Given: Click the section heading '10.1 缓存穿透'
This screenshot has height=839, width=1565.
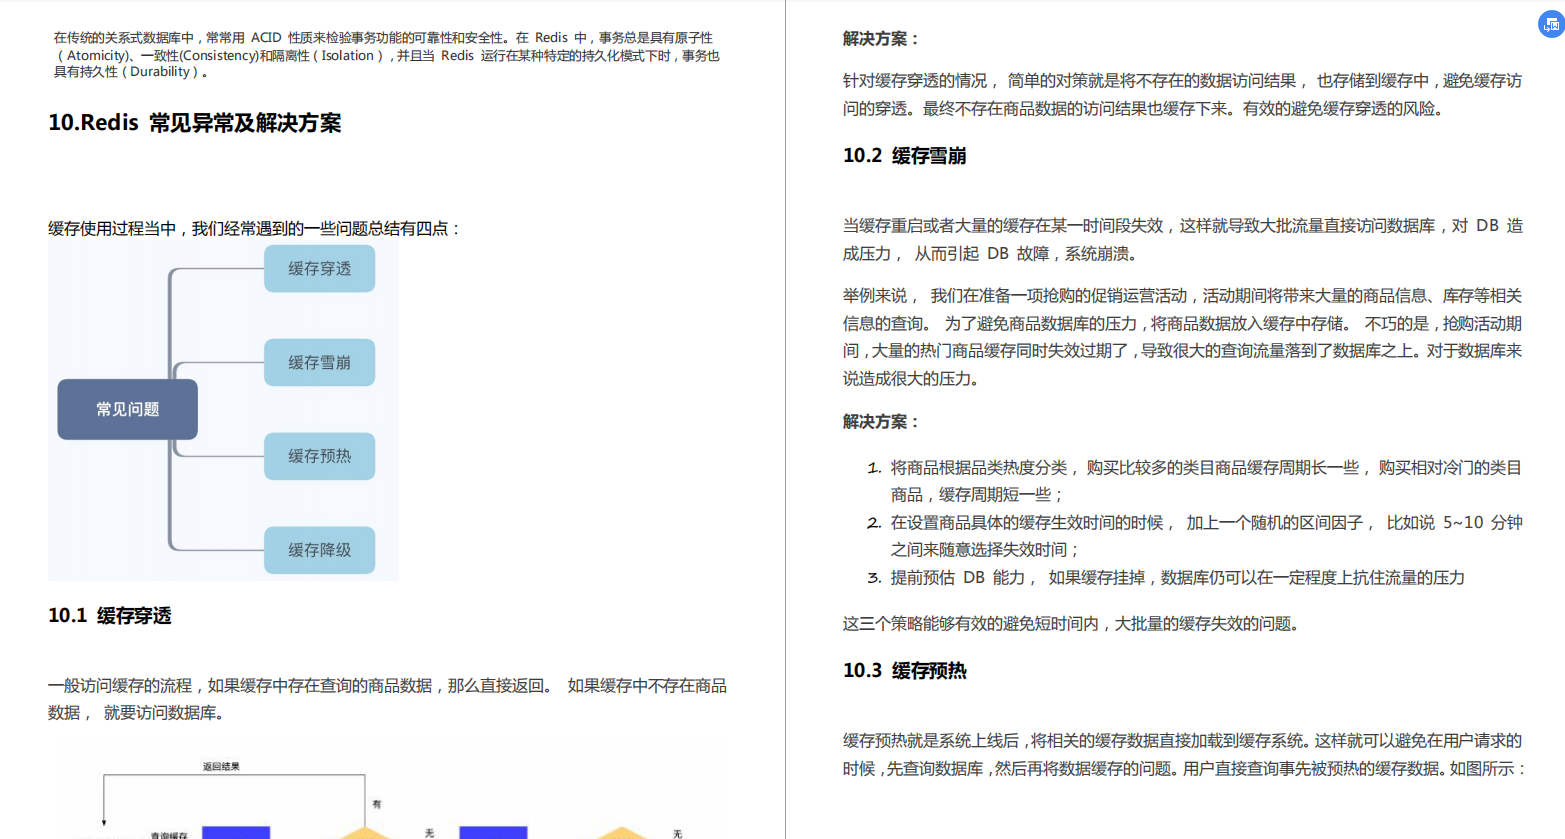Looking at the screenshot, I should [110, 615].
